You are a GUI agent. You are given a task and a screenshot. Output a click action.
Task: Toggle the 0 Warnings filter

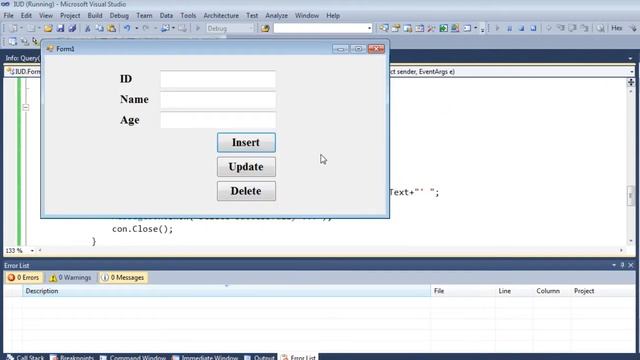[x=70, y=278]
